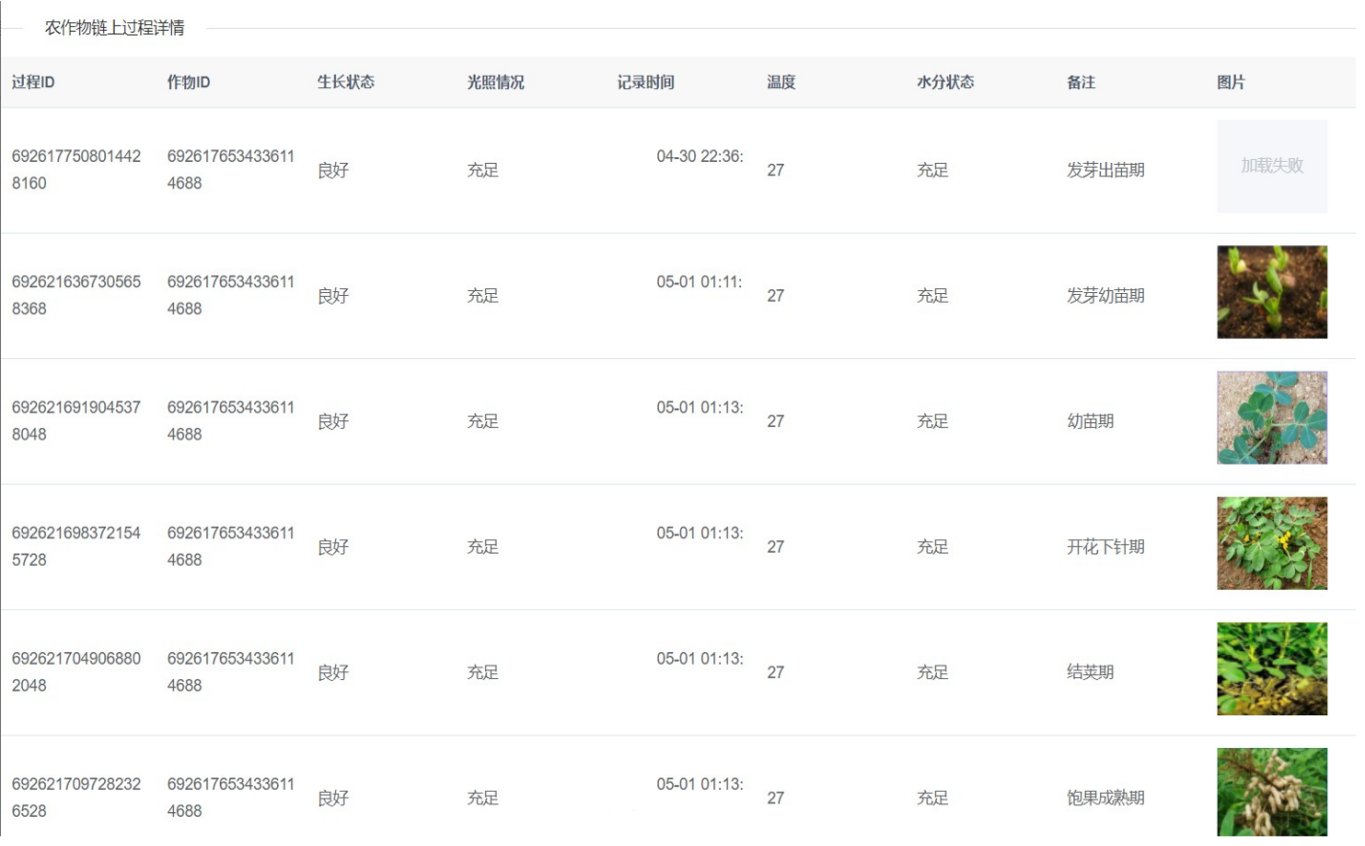1365x846 pixels.
Task: Click the 光照情况 column header
Action: pos(495,82)
